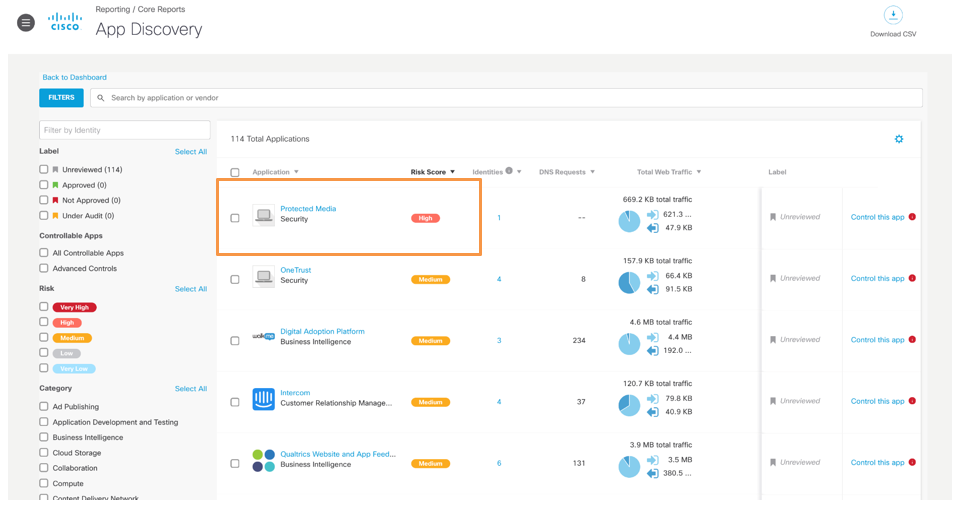Click the Identities info icon
The image size is (966, 510).
(x=509, y=171)
